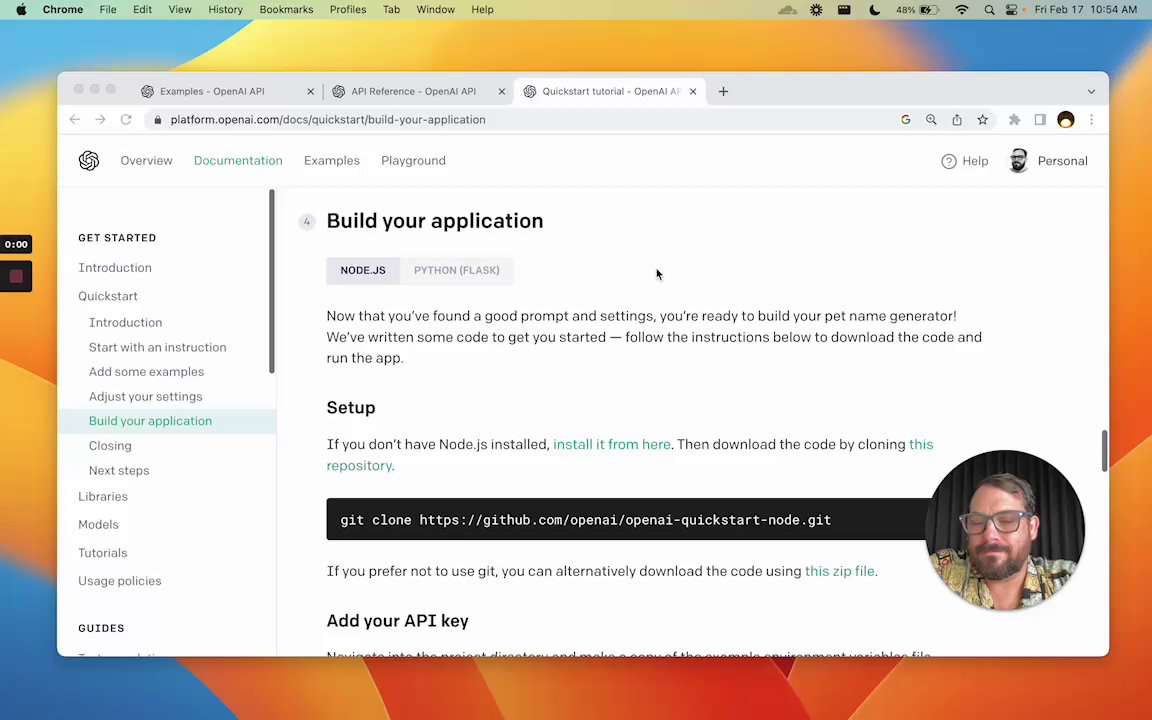Open Chrome extensions puzzle icon
1152x720 pixels.
[1014, 120]
